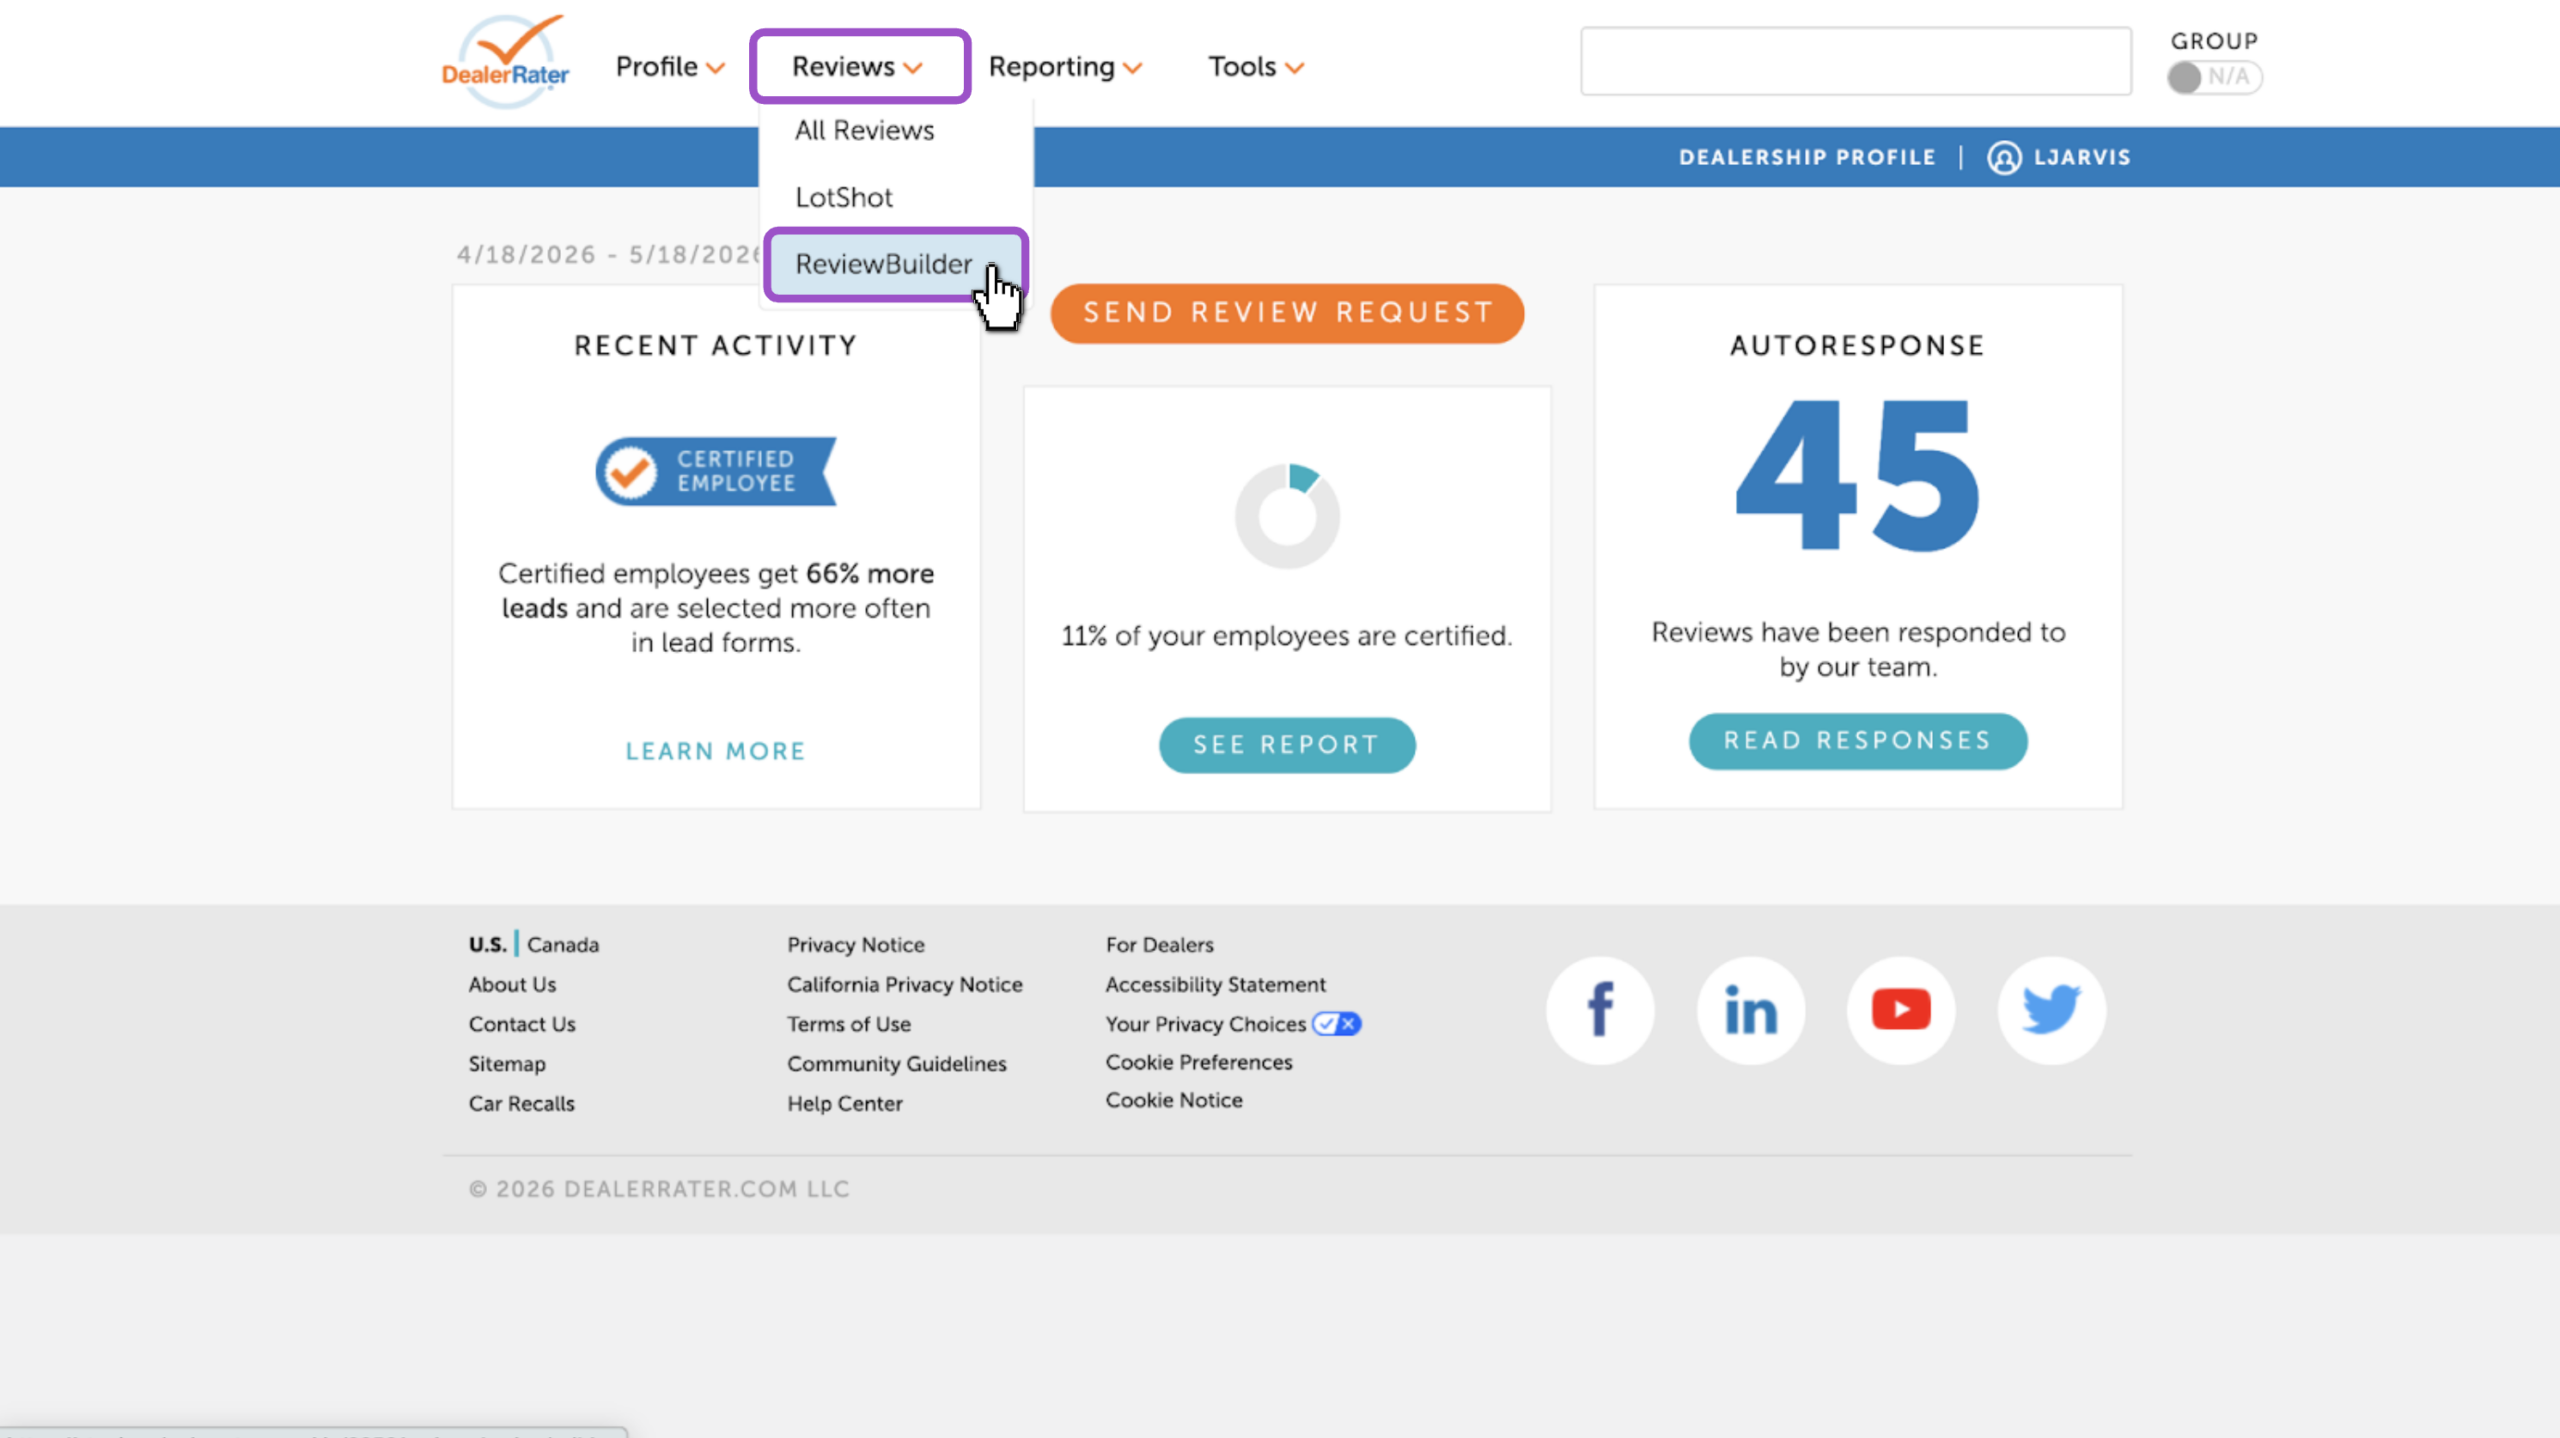Open the Help Center footer link
Screen dimensions: 2560x1438
point(845,1104)
